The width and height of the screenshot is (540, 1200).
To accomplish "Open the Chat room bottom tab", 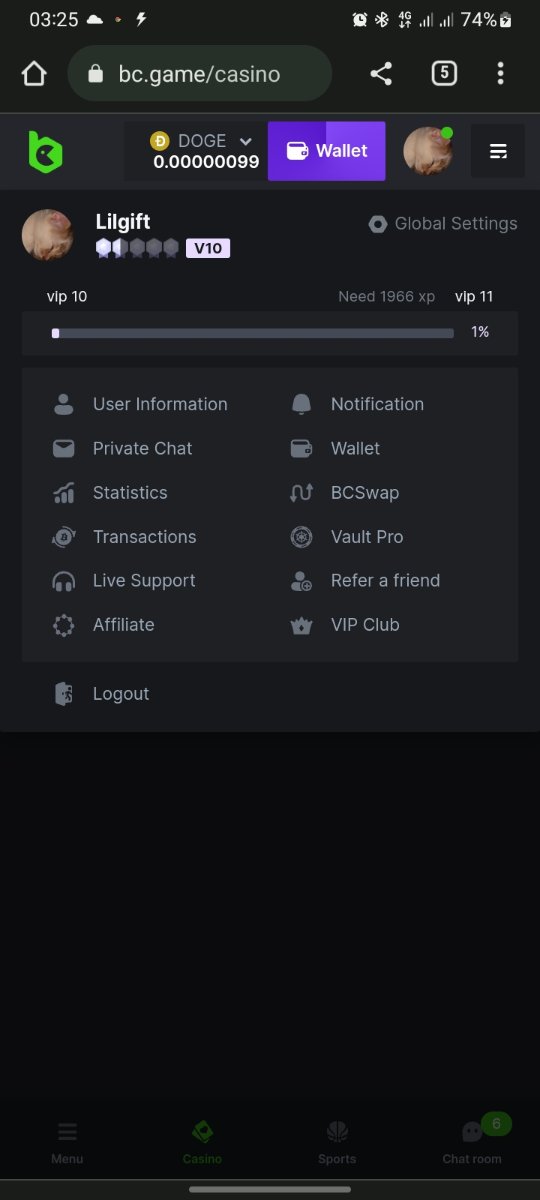I will [472, 1143].
